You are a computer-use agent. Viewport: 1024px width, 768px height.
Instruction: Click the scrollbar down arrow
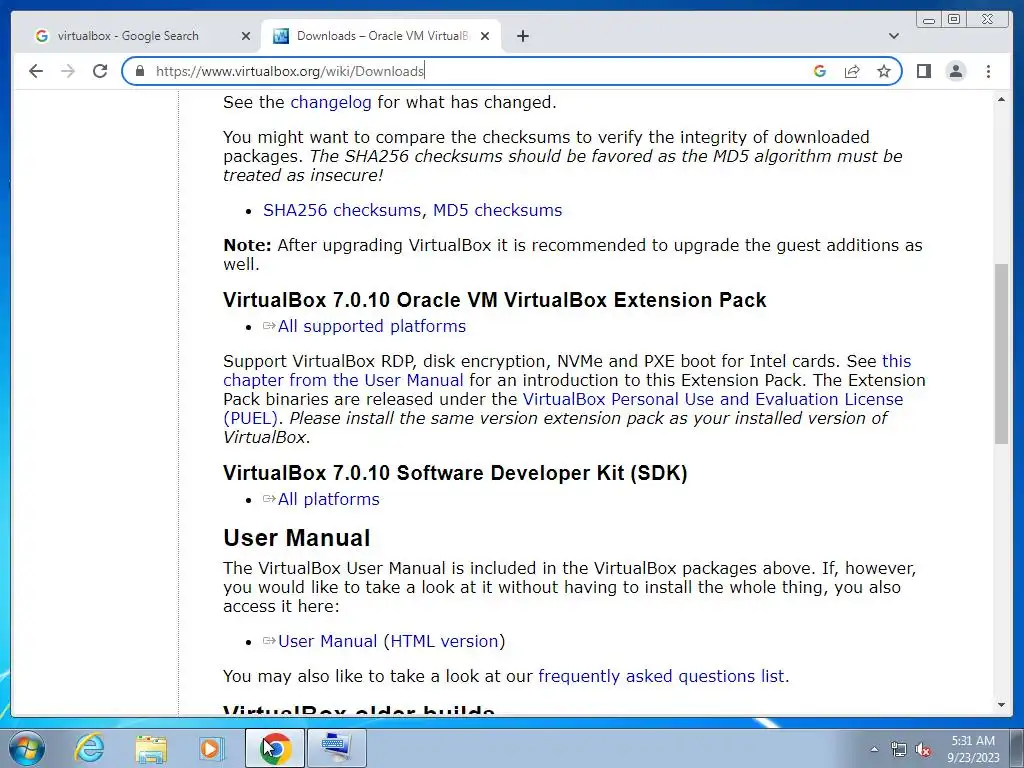(x=1001, y=705)
